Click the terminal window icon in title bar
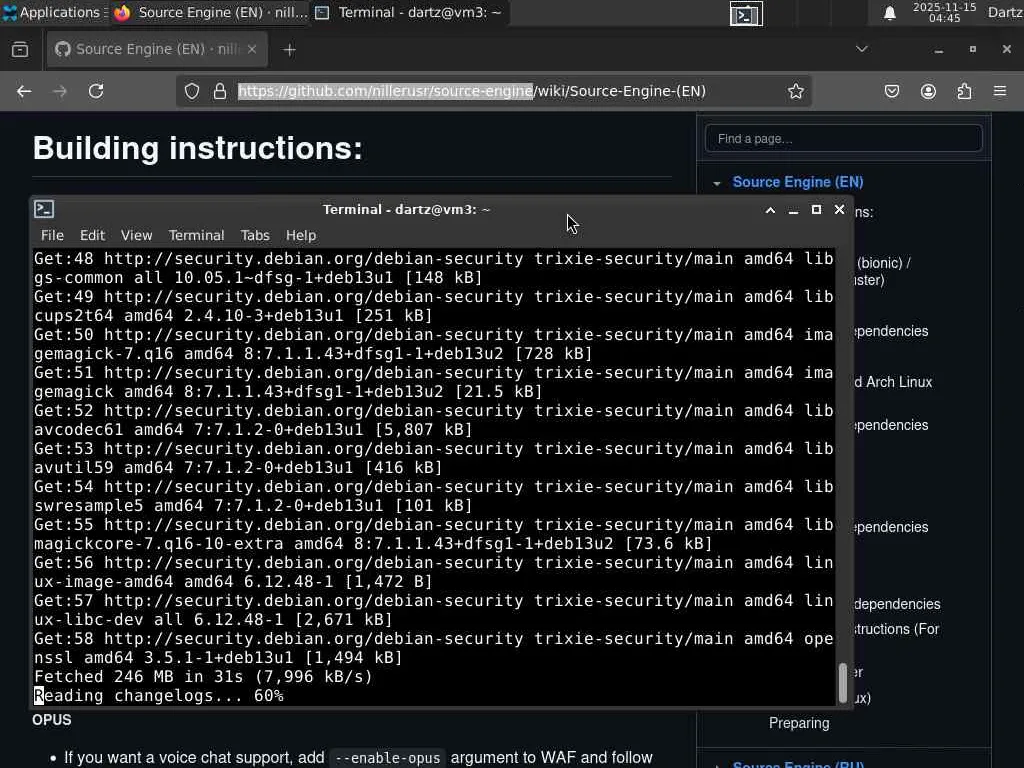Screen dimensions: 1024x768 [44, 209]
